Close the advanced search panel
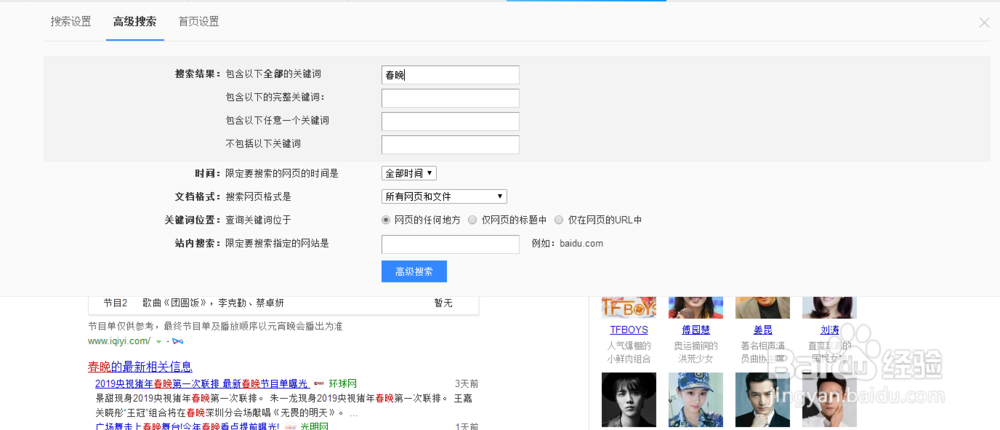The height and width of the screenshot is (430, 1000). pos(984,22)
